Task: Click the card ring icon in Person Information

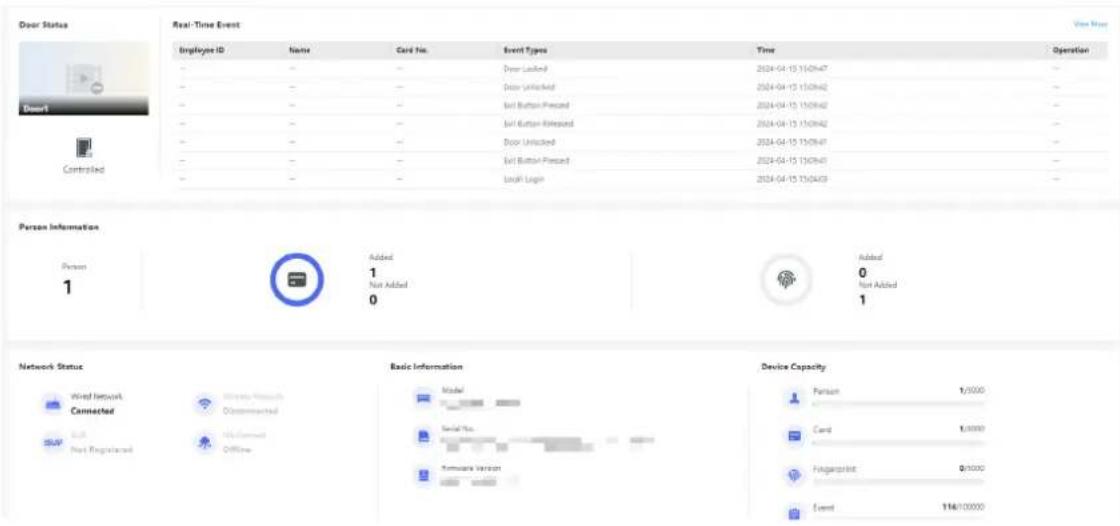Action: (296, 280)
